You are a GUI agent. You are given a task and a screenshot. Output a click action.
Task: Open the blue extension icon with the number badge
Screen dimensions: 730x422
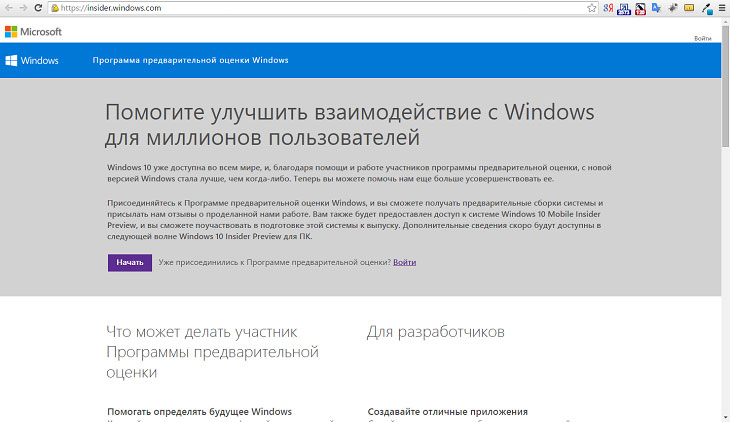pyautogui.click(x=624, y=8)
